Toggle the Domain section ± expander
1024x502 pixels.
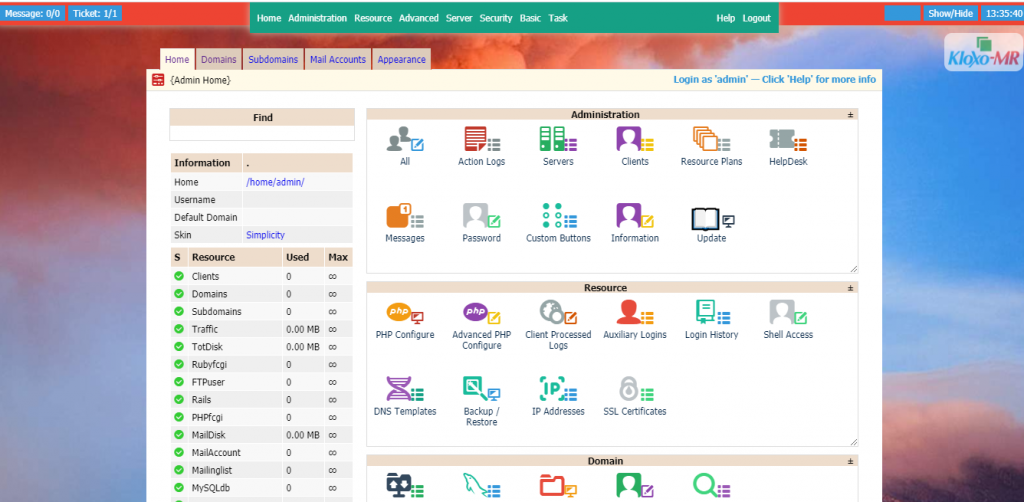click(x=851, y=461)
